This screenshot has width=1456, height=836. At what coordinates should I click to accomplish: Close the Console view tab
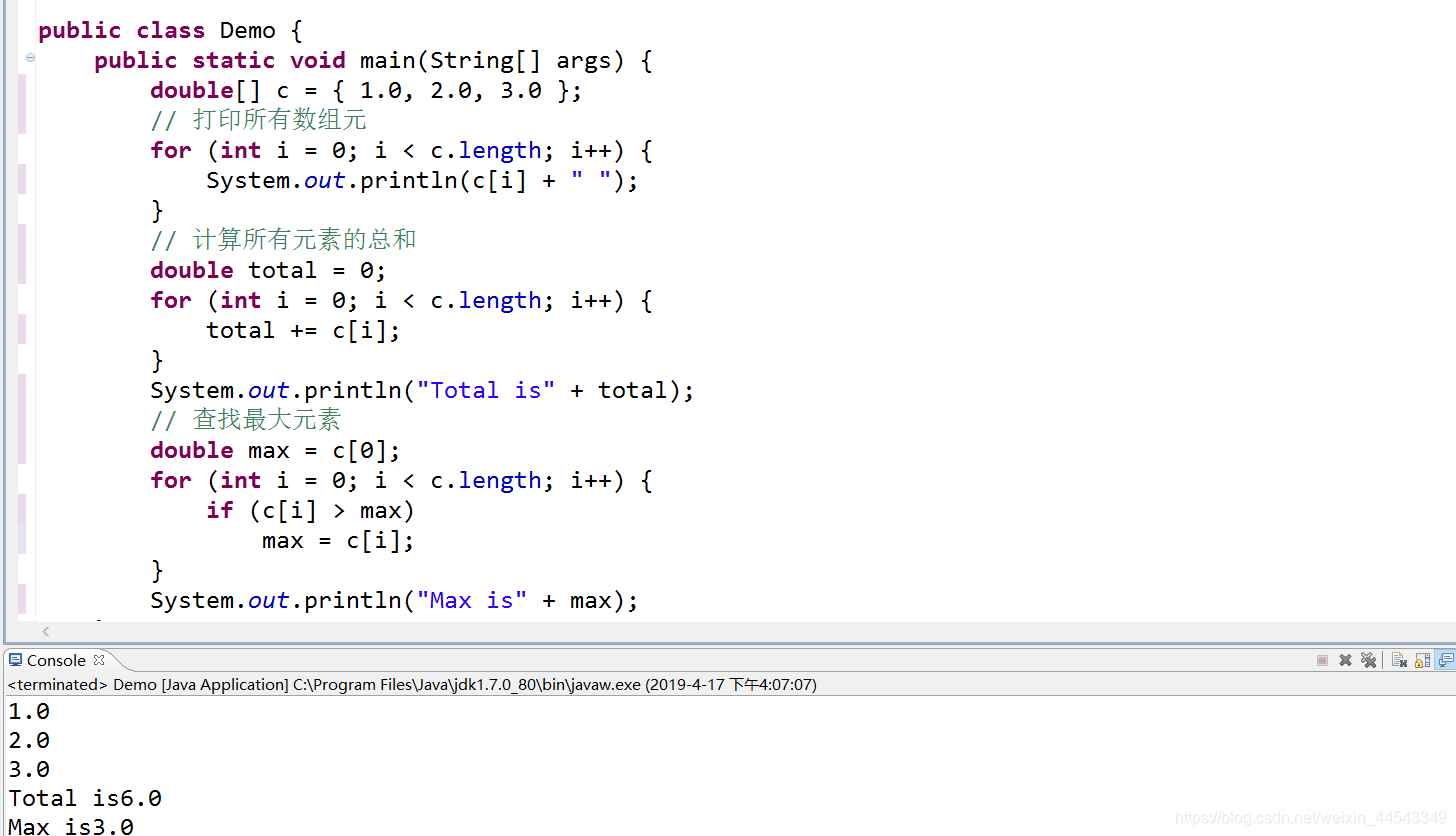click(x=99, y=660)
